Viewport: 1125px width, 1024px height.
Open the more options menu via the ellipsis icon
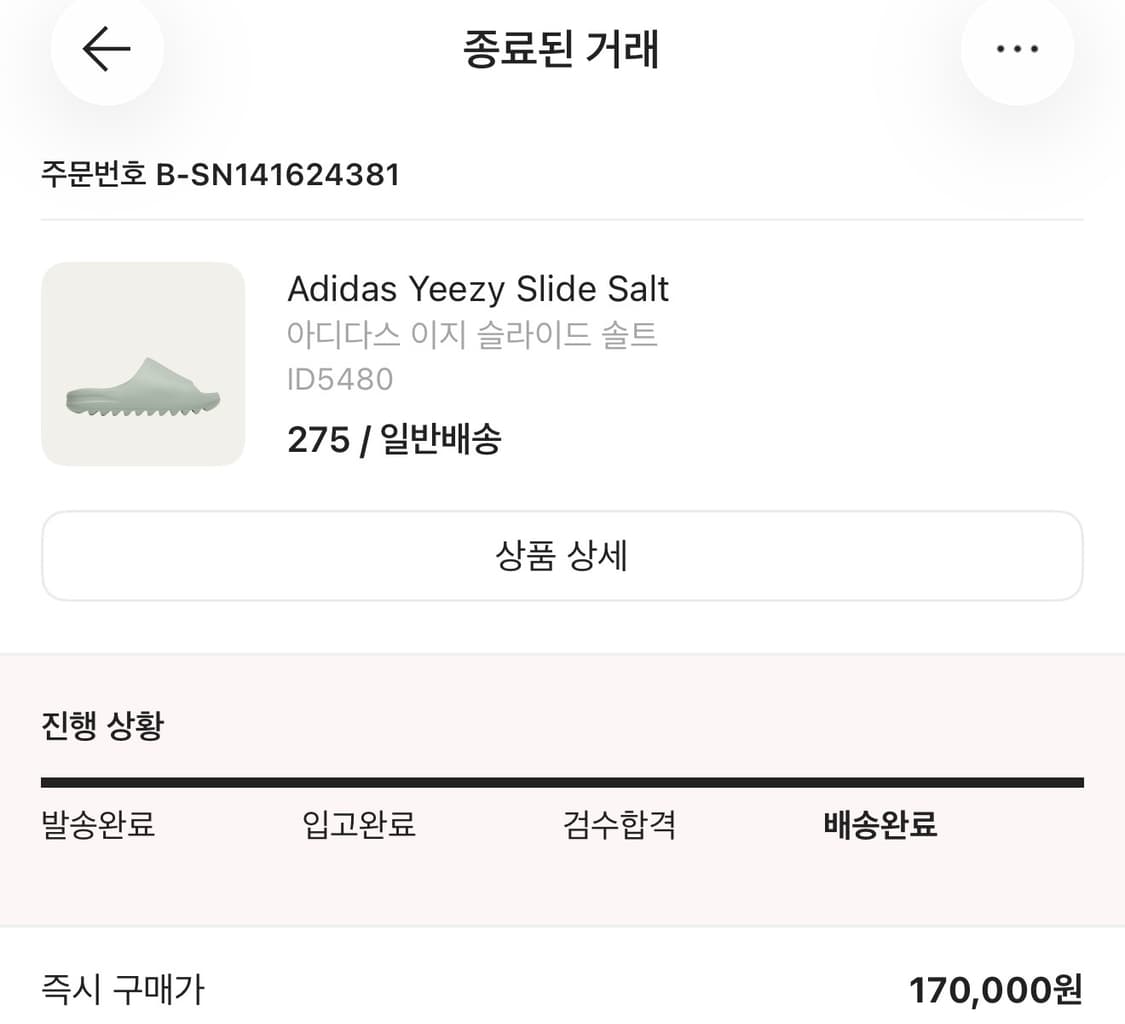(x=1017, y=48)
